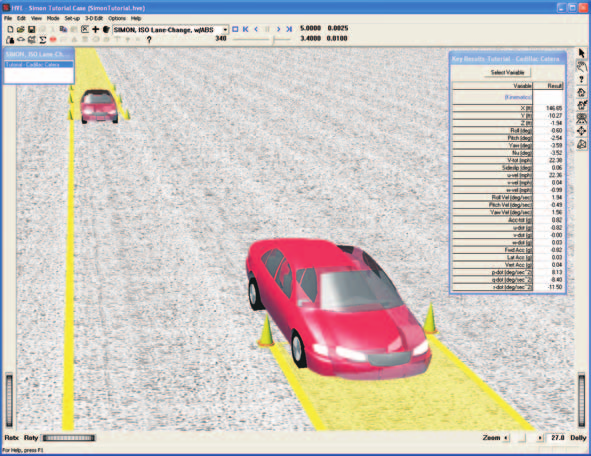Select the hand pan tool in viewer sidebar
Image resolution: width=591 pixels, height=456 pixels.
[582, 67]
